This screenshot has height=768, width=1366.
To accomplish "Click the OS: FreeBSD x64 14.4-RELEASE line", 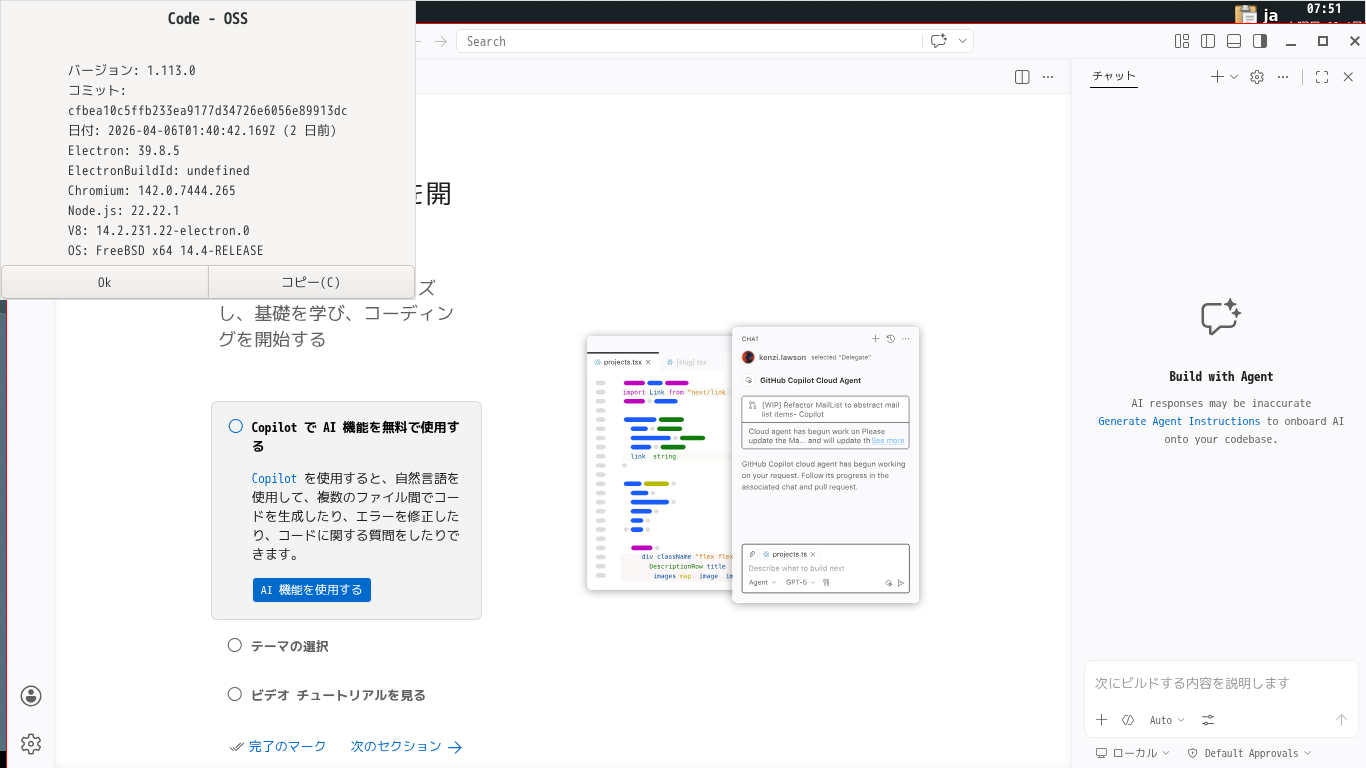I will click(x=166, y=250).
